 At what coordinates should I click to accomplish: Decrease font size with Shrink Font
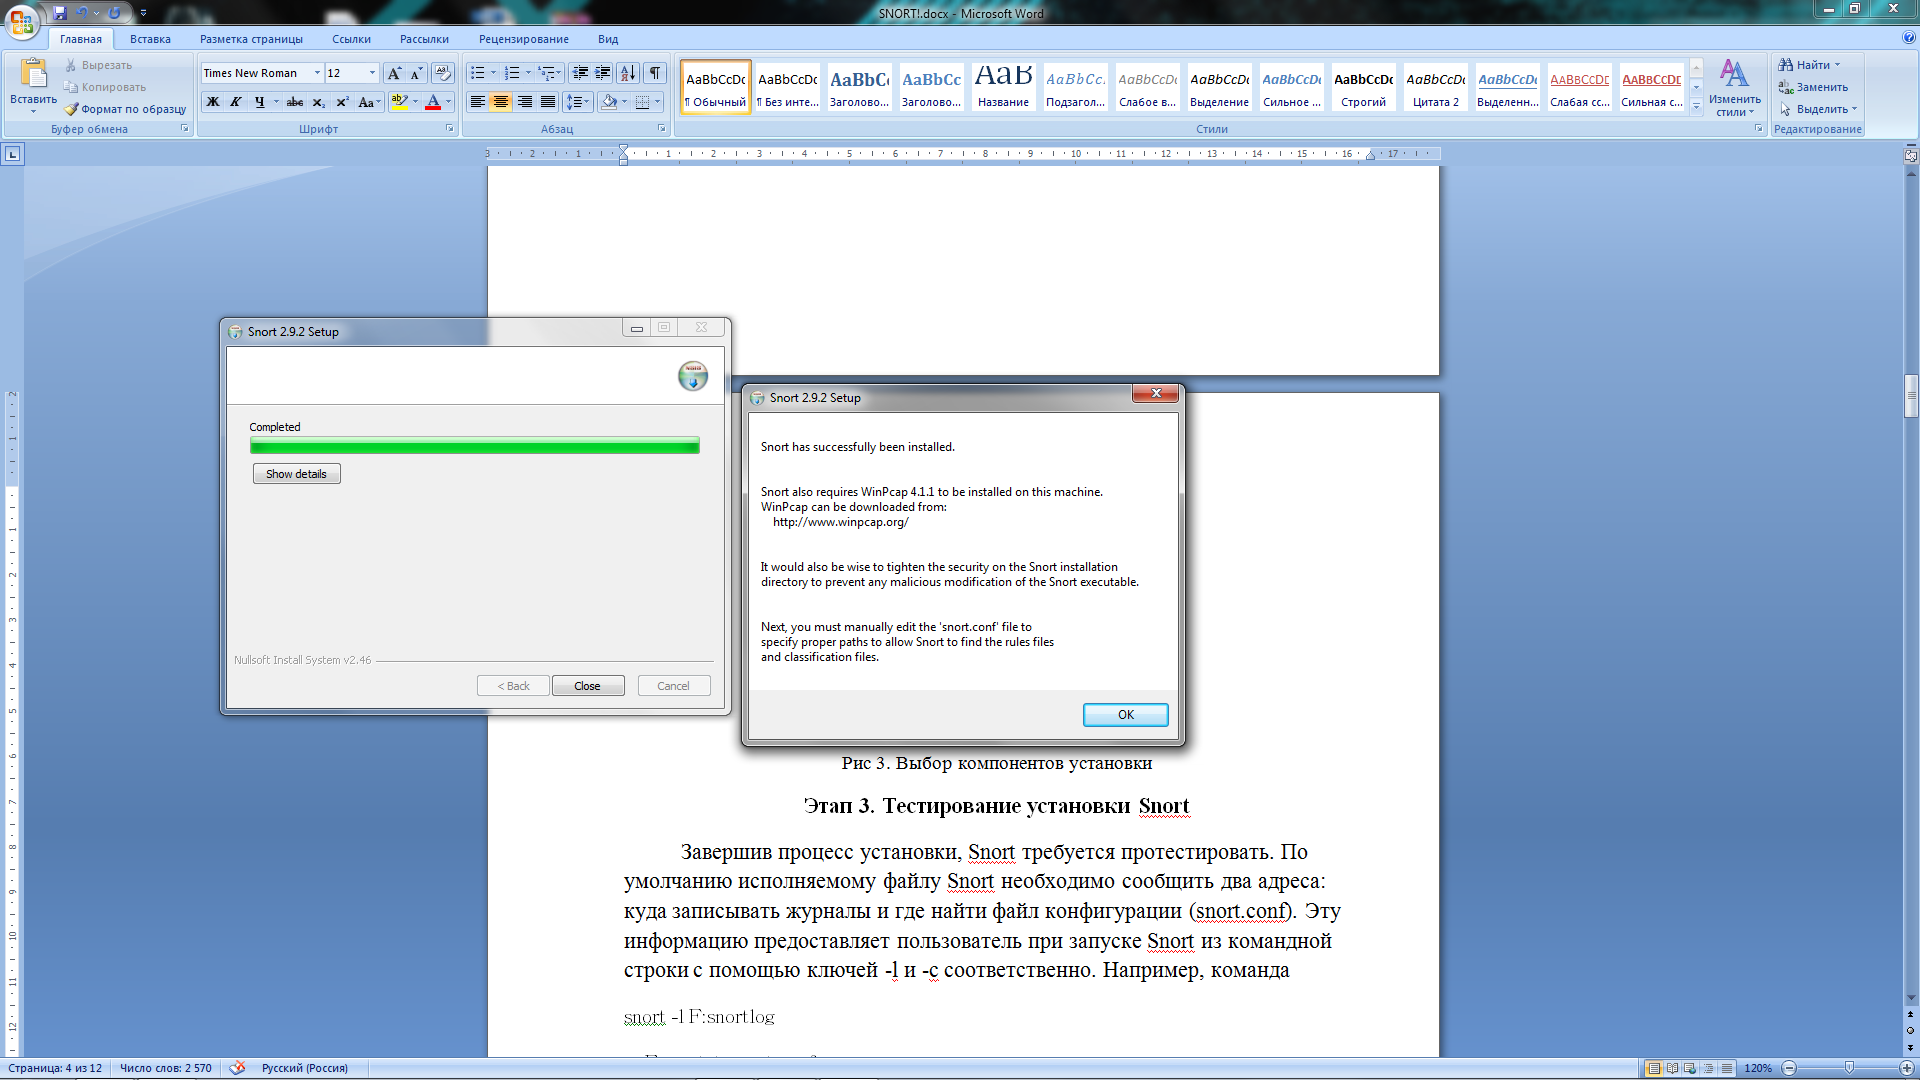(x=416, y=73)
